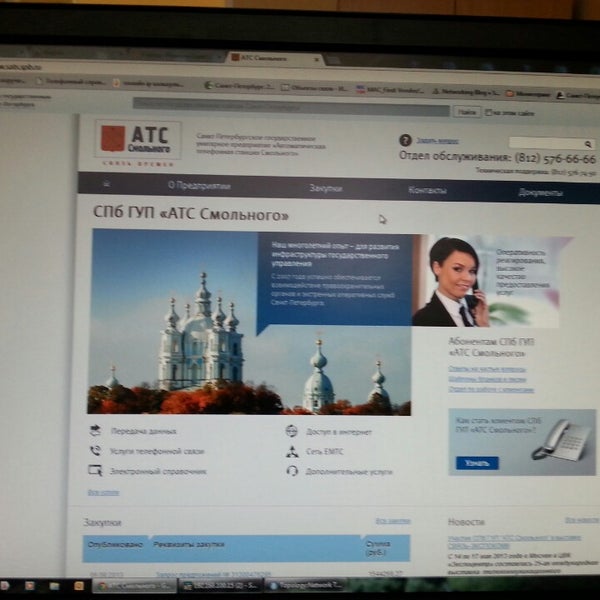This screenshot has height=600, width=600.
Task: Click the ATC Смольного logo
Action: (x=138, y=139)
